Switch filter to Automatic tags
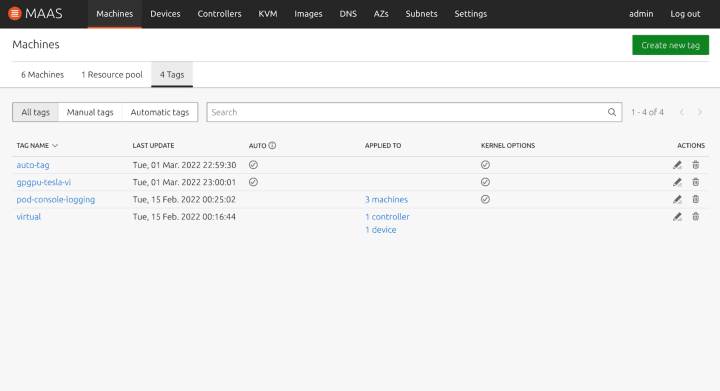 tap(160, 112)
